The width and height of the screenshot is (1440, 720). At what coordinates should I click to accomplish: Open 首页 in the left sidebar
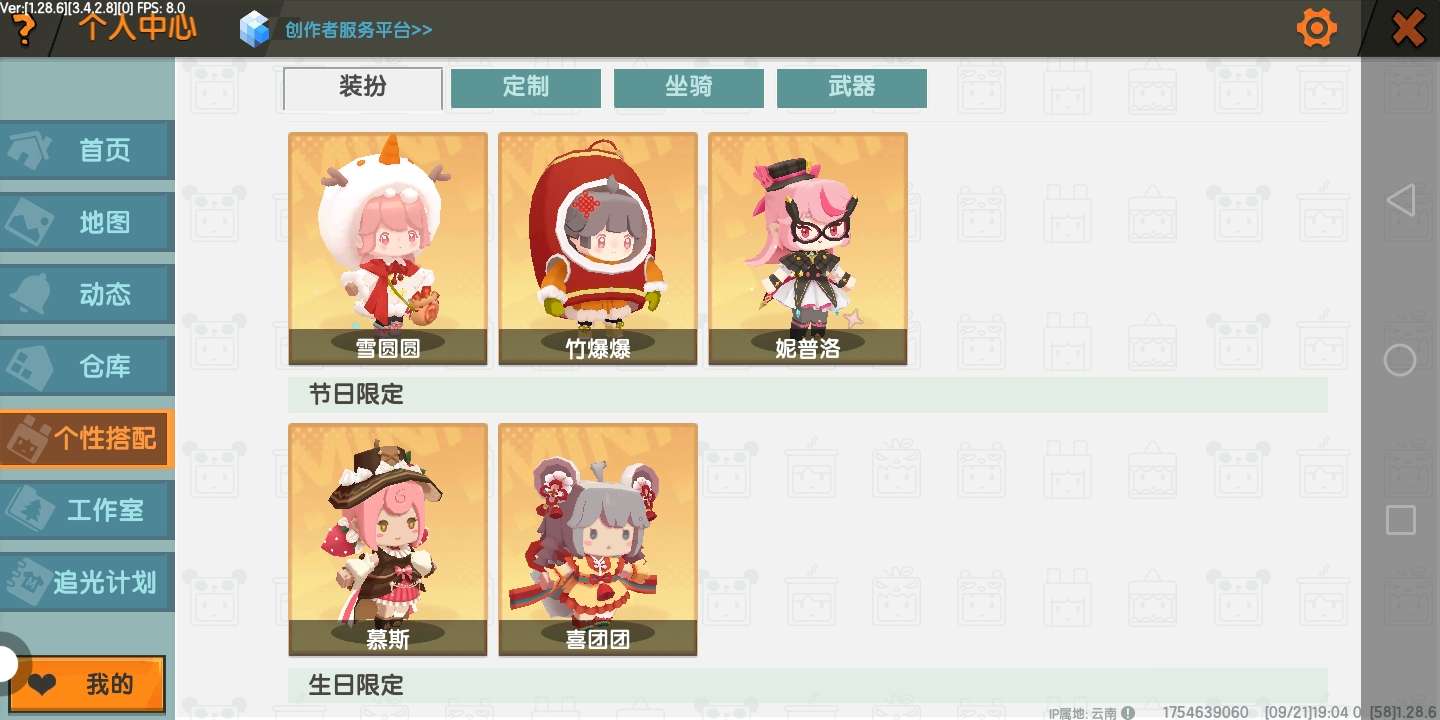87,151
